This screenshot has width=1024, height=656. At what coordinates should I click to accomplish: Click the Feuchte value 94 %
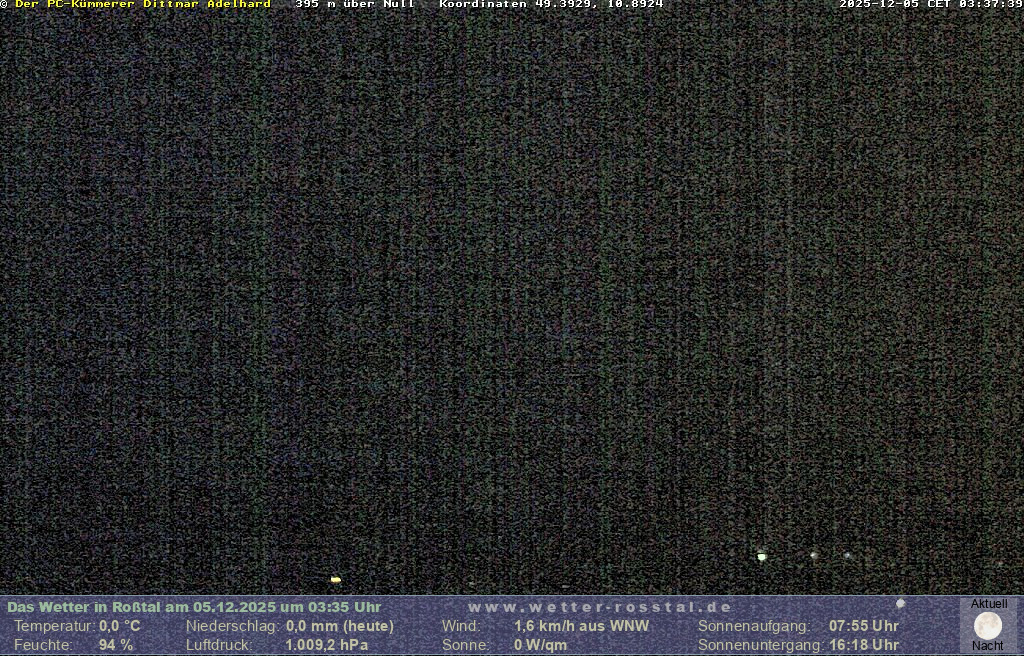(x=116, y=645)
